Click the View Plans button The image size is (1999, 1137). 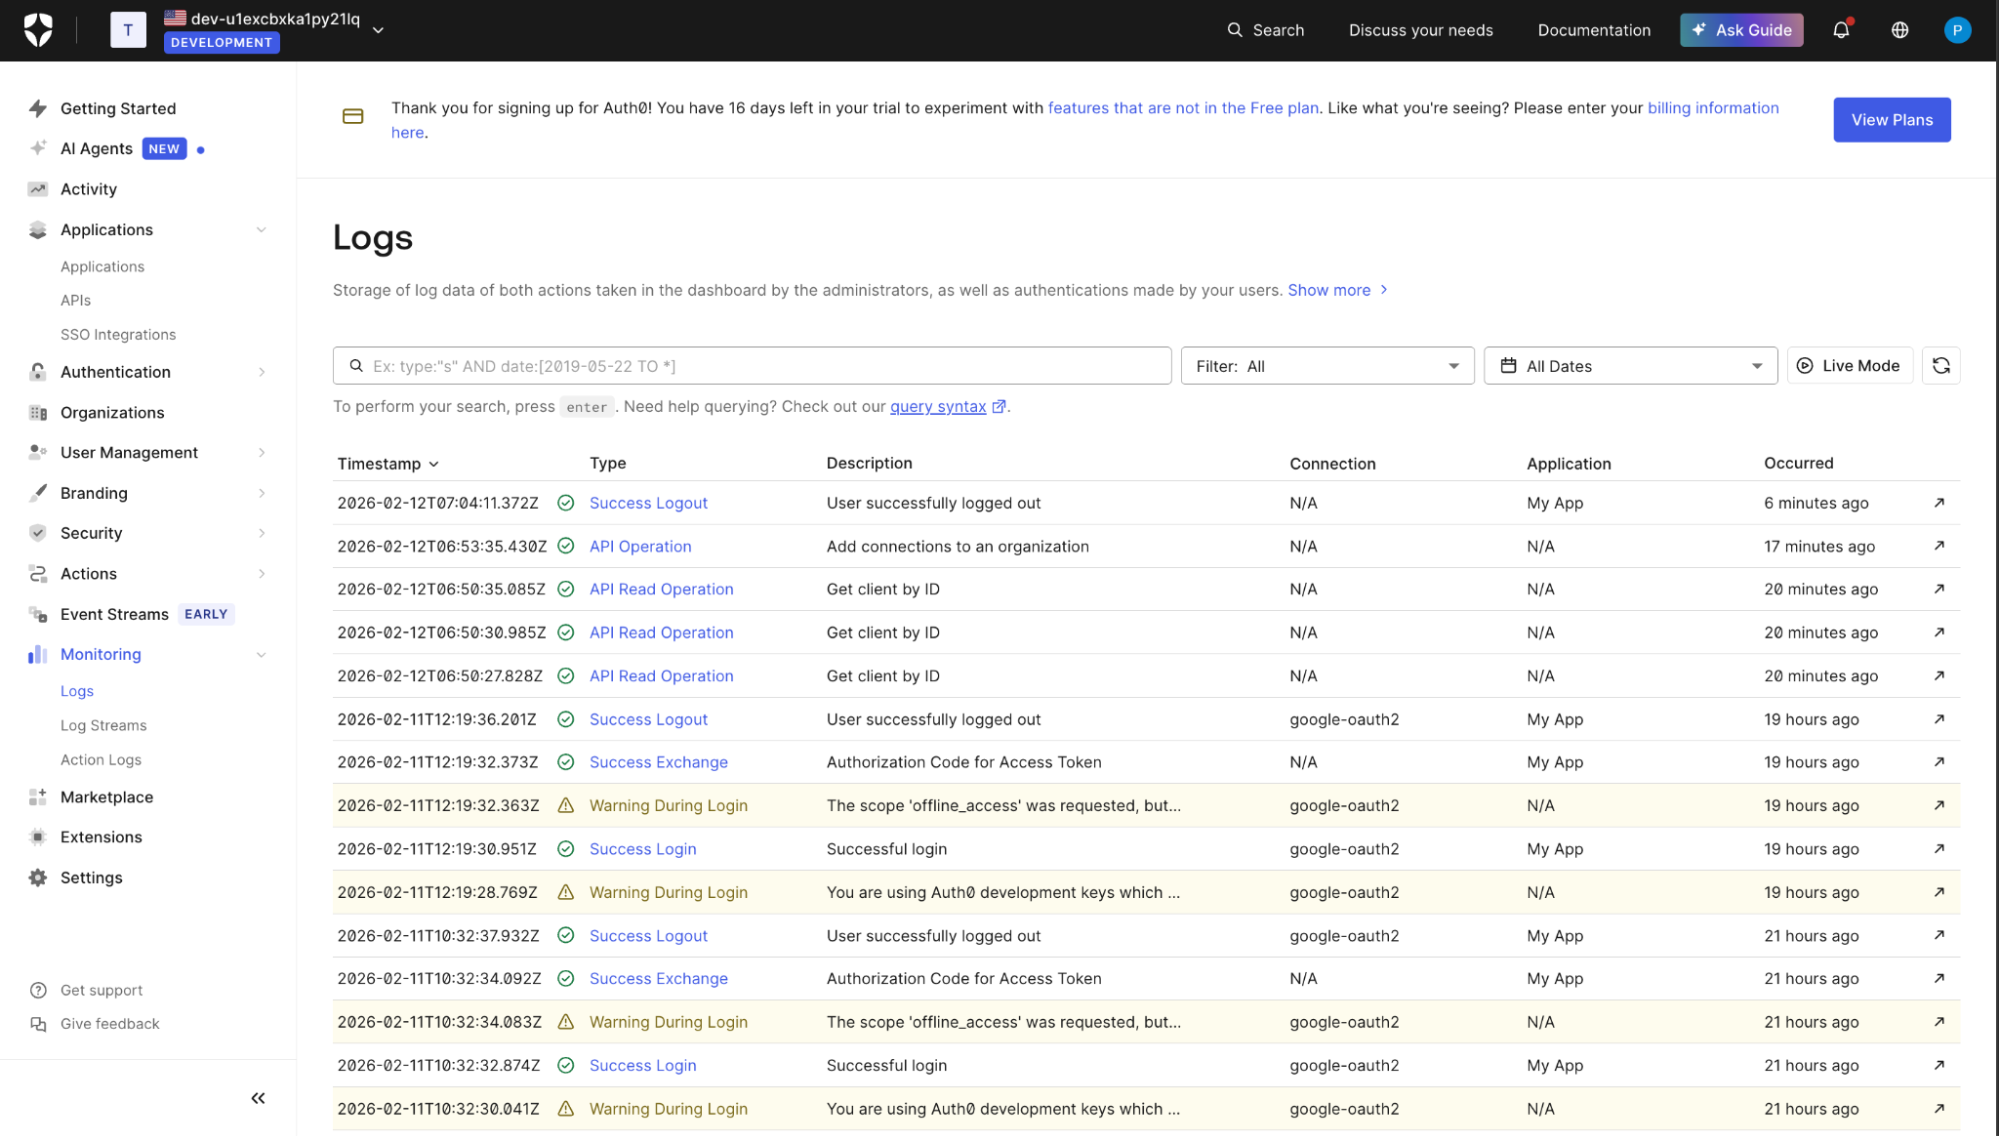click(1891, 120)
